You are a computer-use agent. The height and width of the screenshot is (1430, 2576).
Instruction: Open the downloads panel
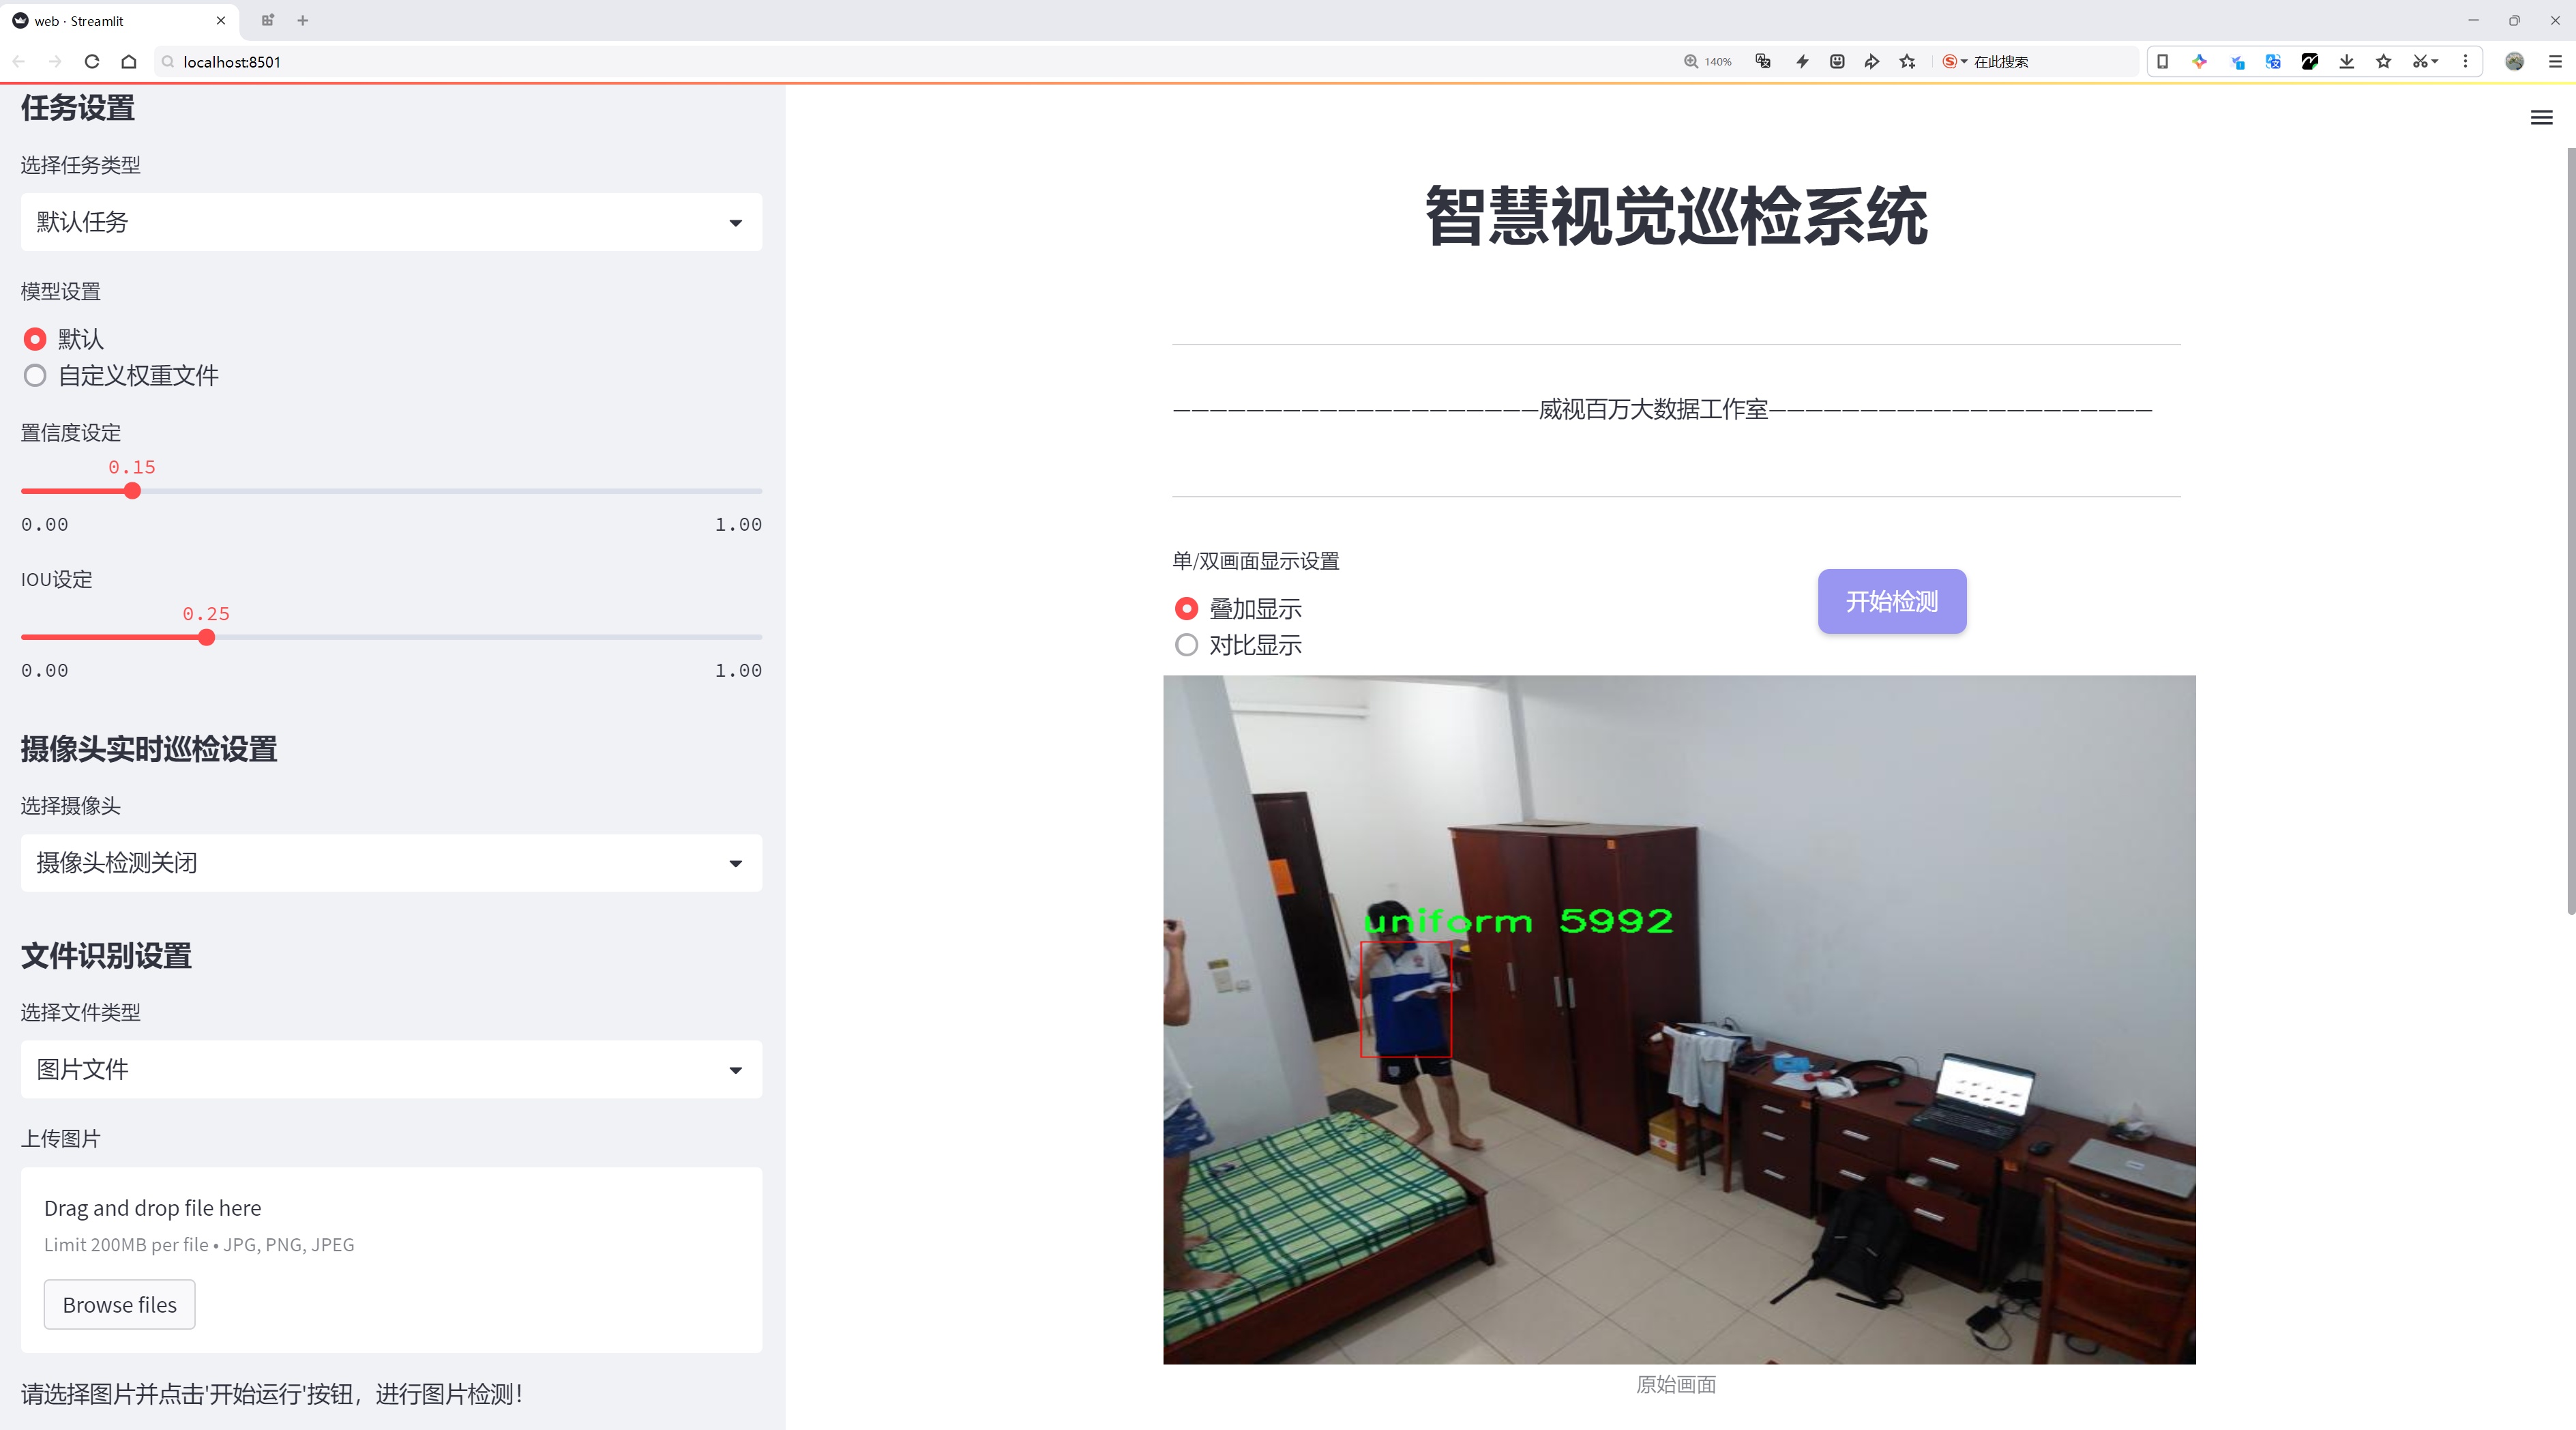click(x=2347, y=62)
